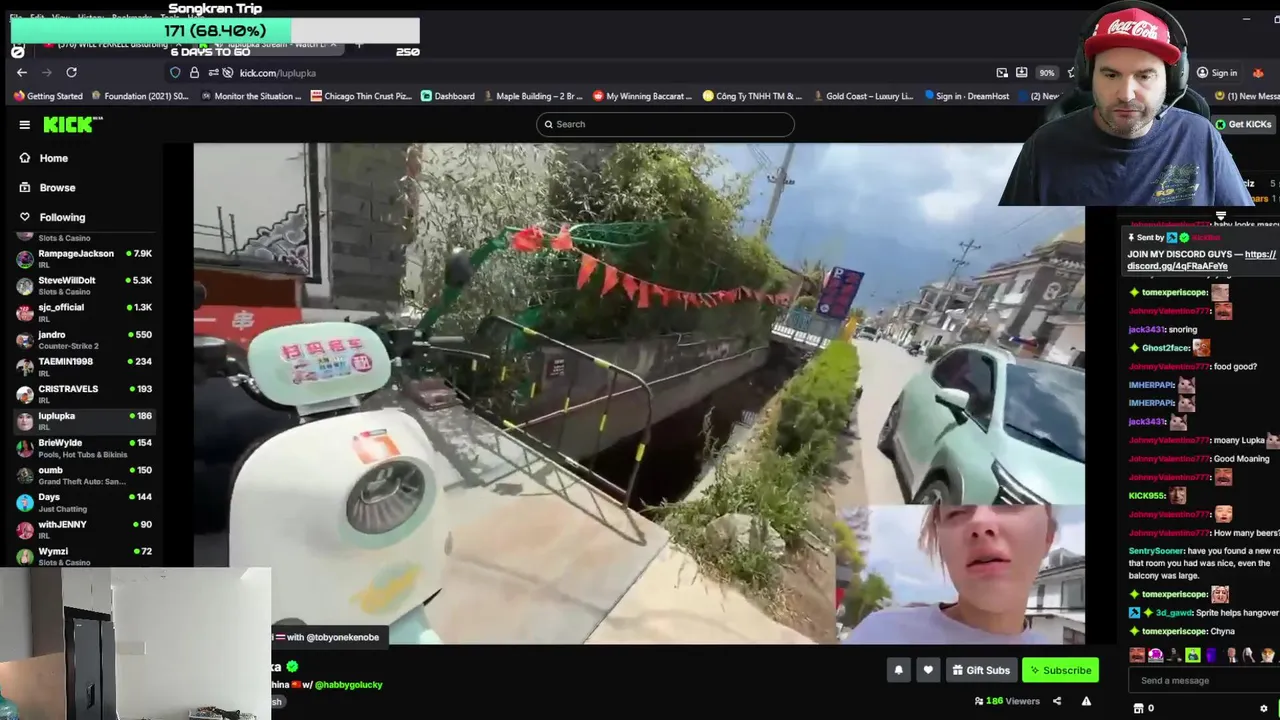Pick the green-background emote in chat row
Screen dimensions: 1280x720
pyautogui.click(x=1193, y=655)
